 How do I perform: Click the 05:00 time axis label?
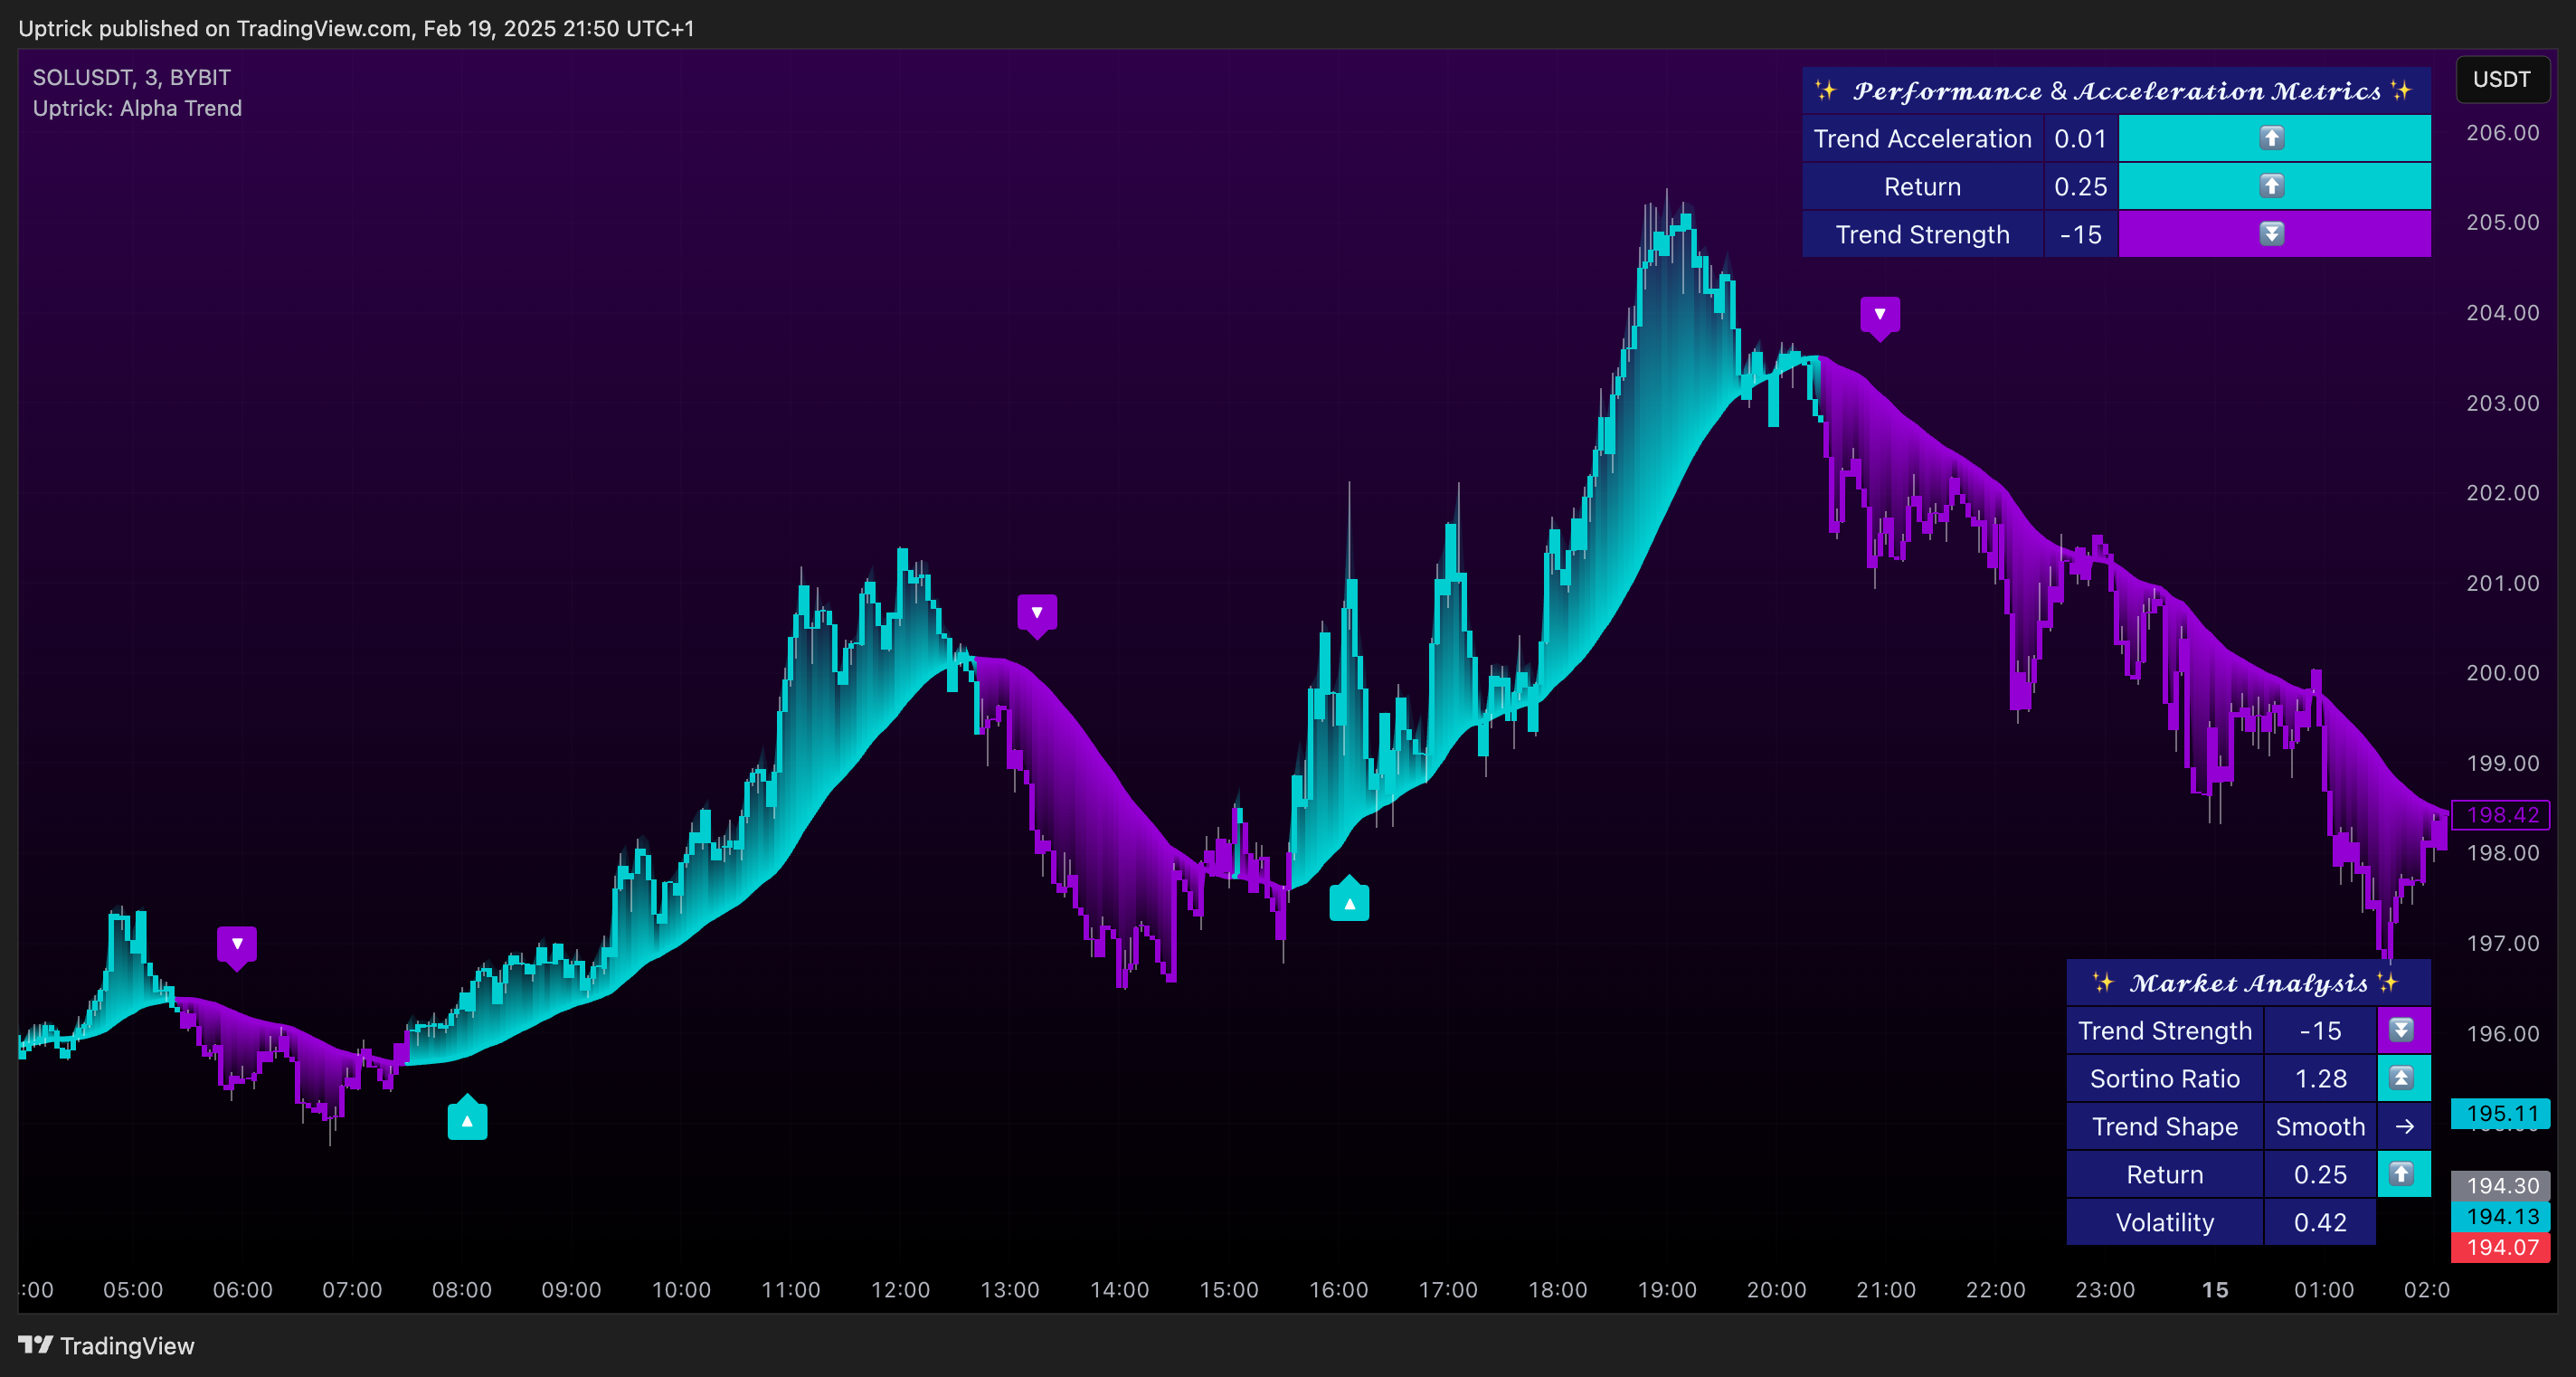[133, 1290]
